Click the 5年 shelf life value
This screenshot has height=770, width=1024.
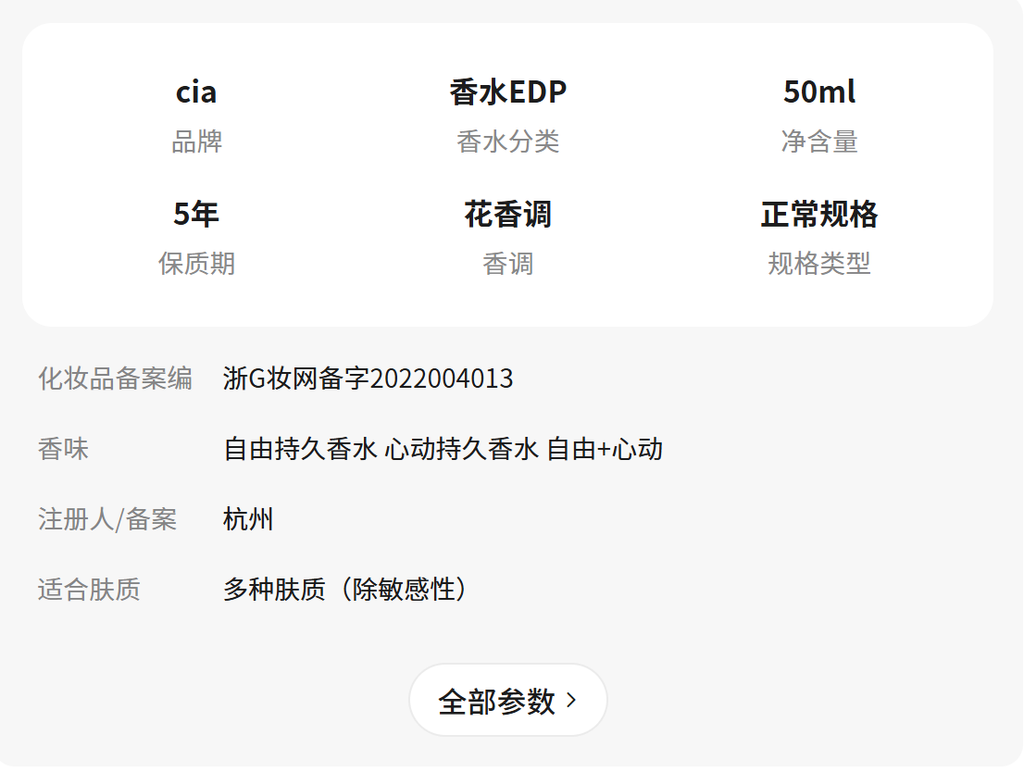point(196,214)
